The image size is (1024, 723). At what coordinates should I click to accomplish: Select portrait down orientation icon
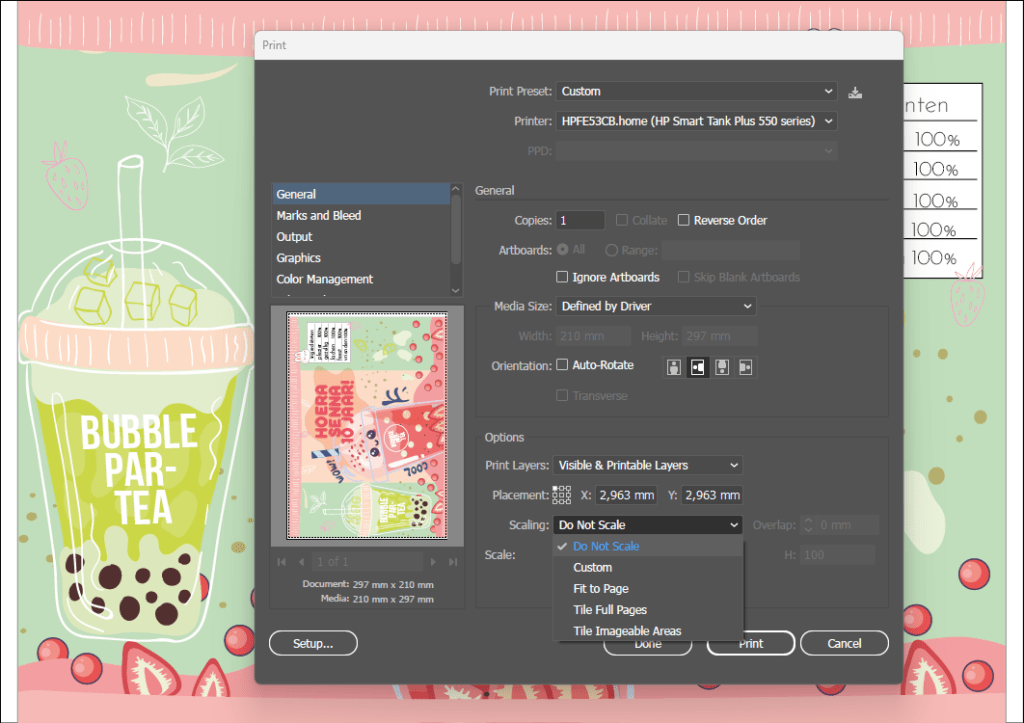(x=721, y=367)
